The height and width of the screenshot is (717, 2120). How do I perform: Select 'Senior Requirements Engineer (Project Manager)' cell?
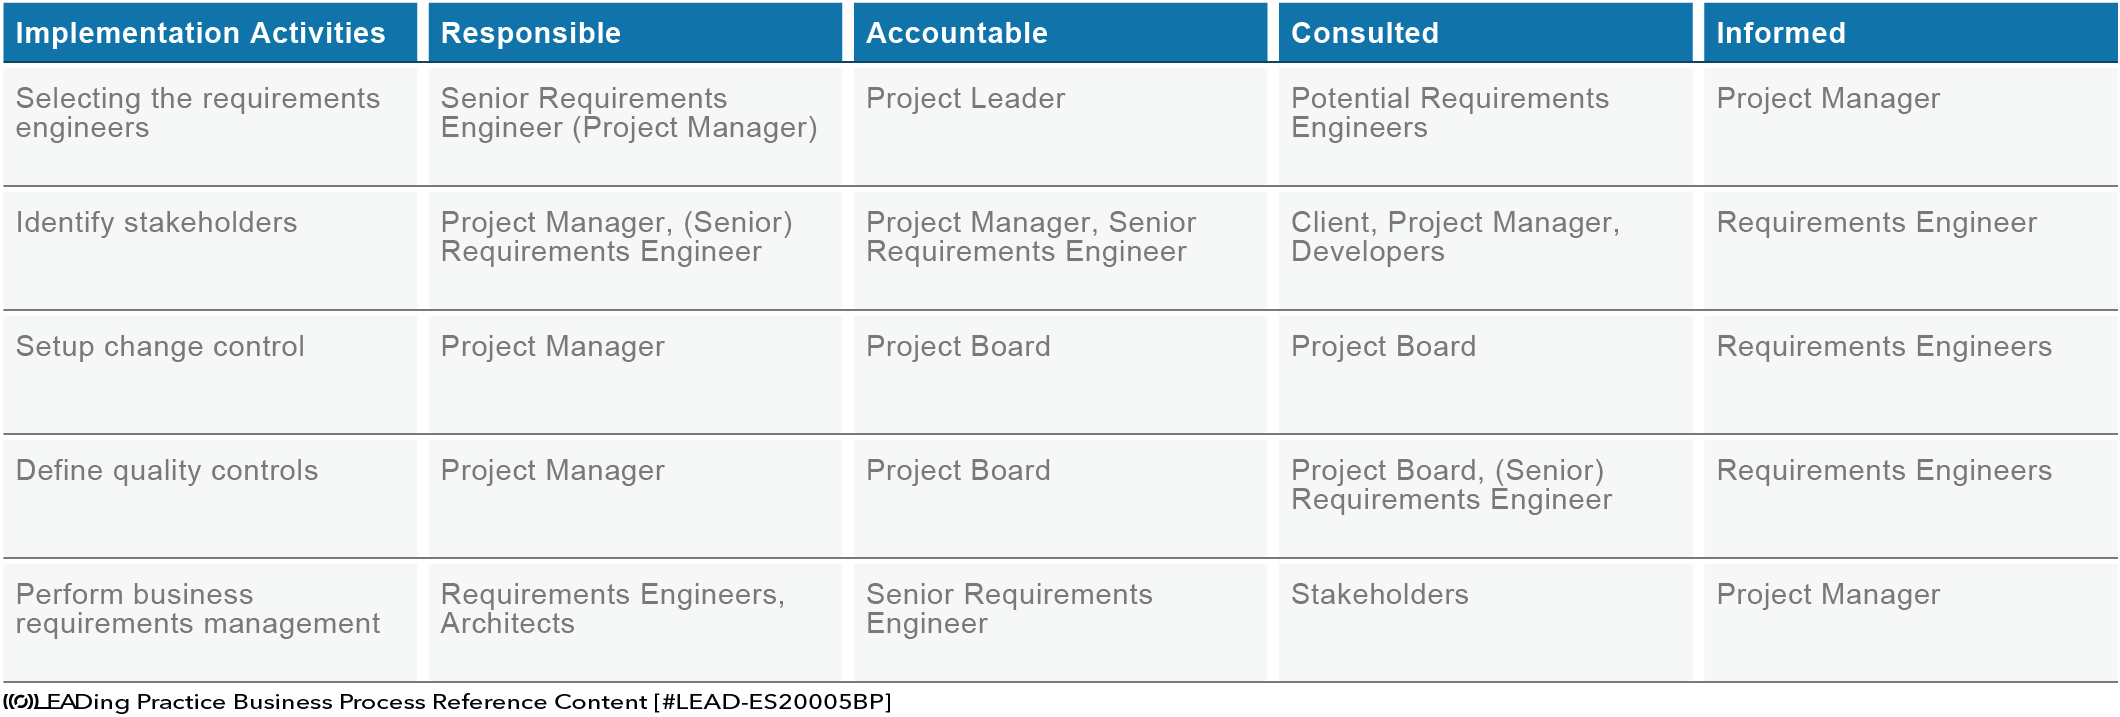click(x=635, y=124)
